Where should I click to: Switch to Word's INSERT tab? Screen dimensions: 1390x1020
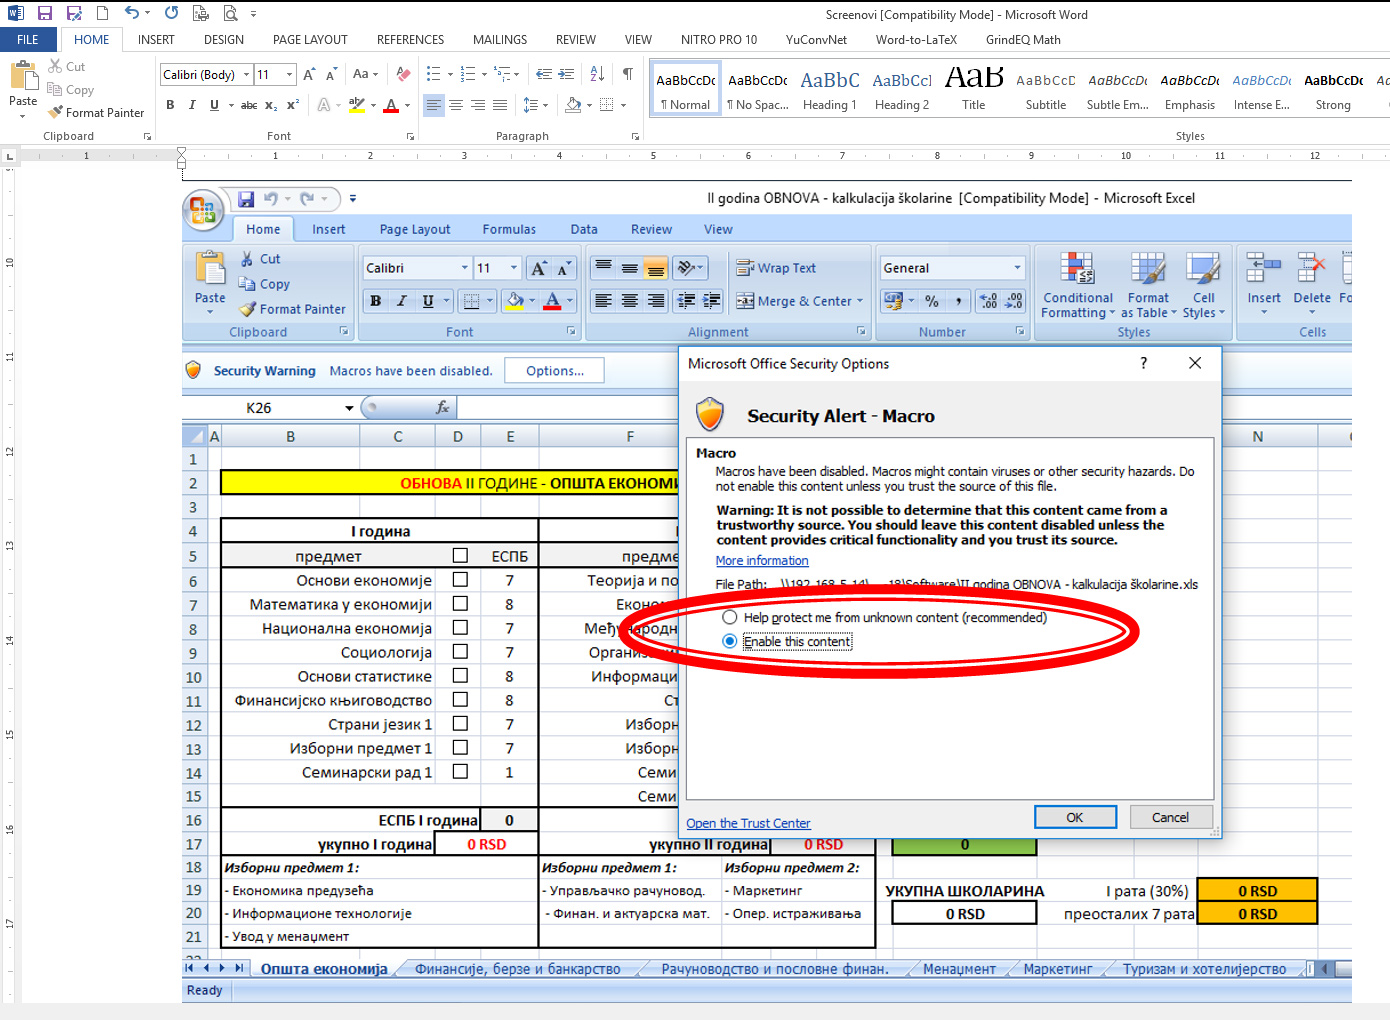pyautogui.click(x=156, y=40)
